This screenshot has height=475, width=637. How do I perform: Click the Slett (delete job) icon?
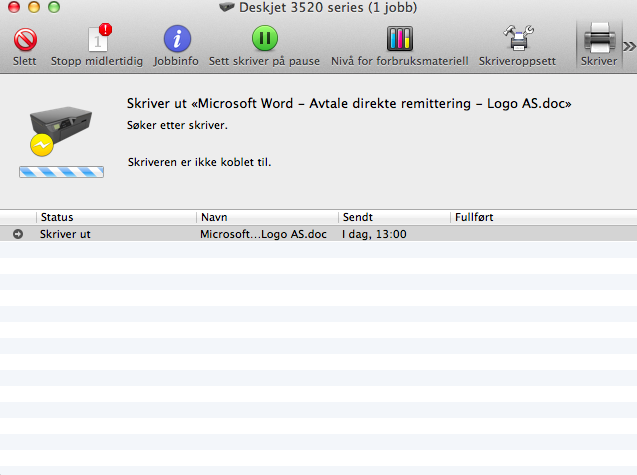pyautogui.click(x=25, y=39)
